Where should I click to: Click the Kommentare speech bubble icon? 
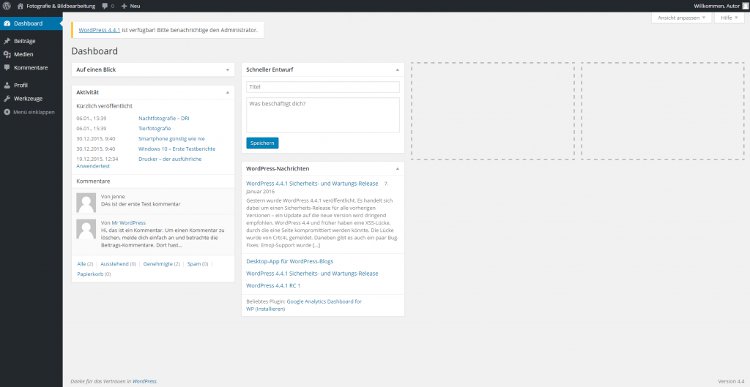[x=7, y=68]
